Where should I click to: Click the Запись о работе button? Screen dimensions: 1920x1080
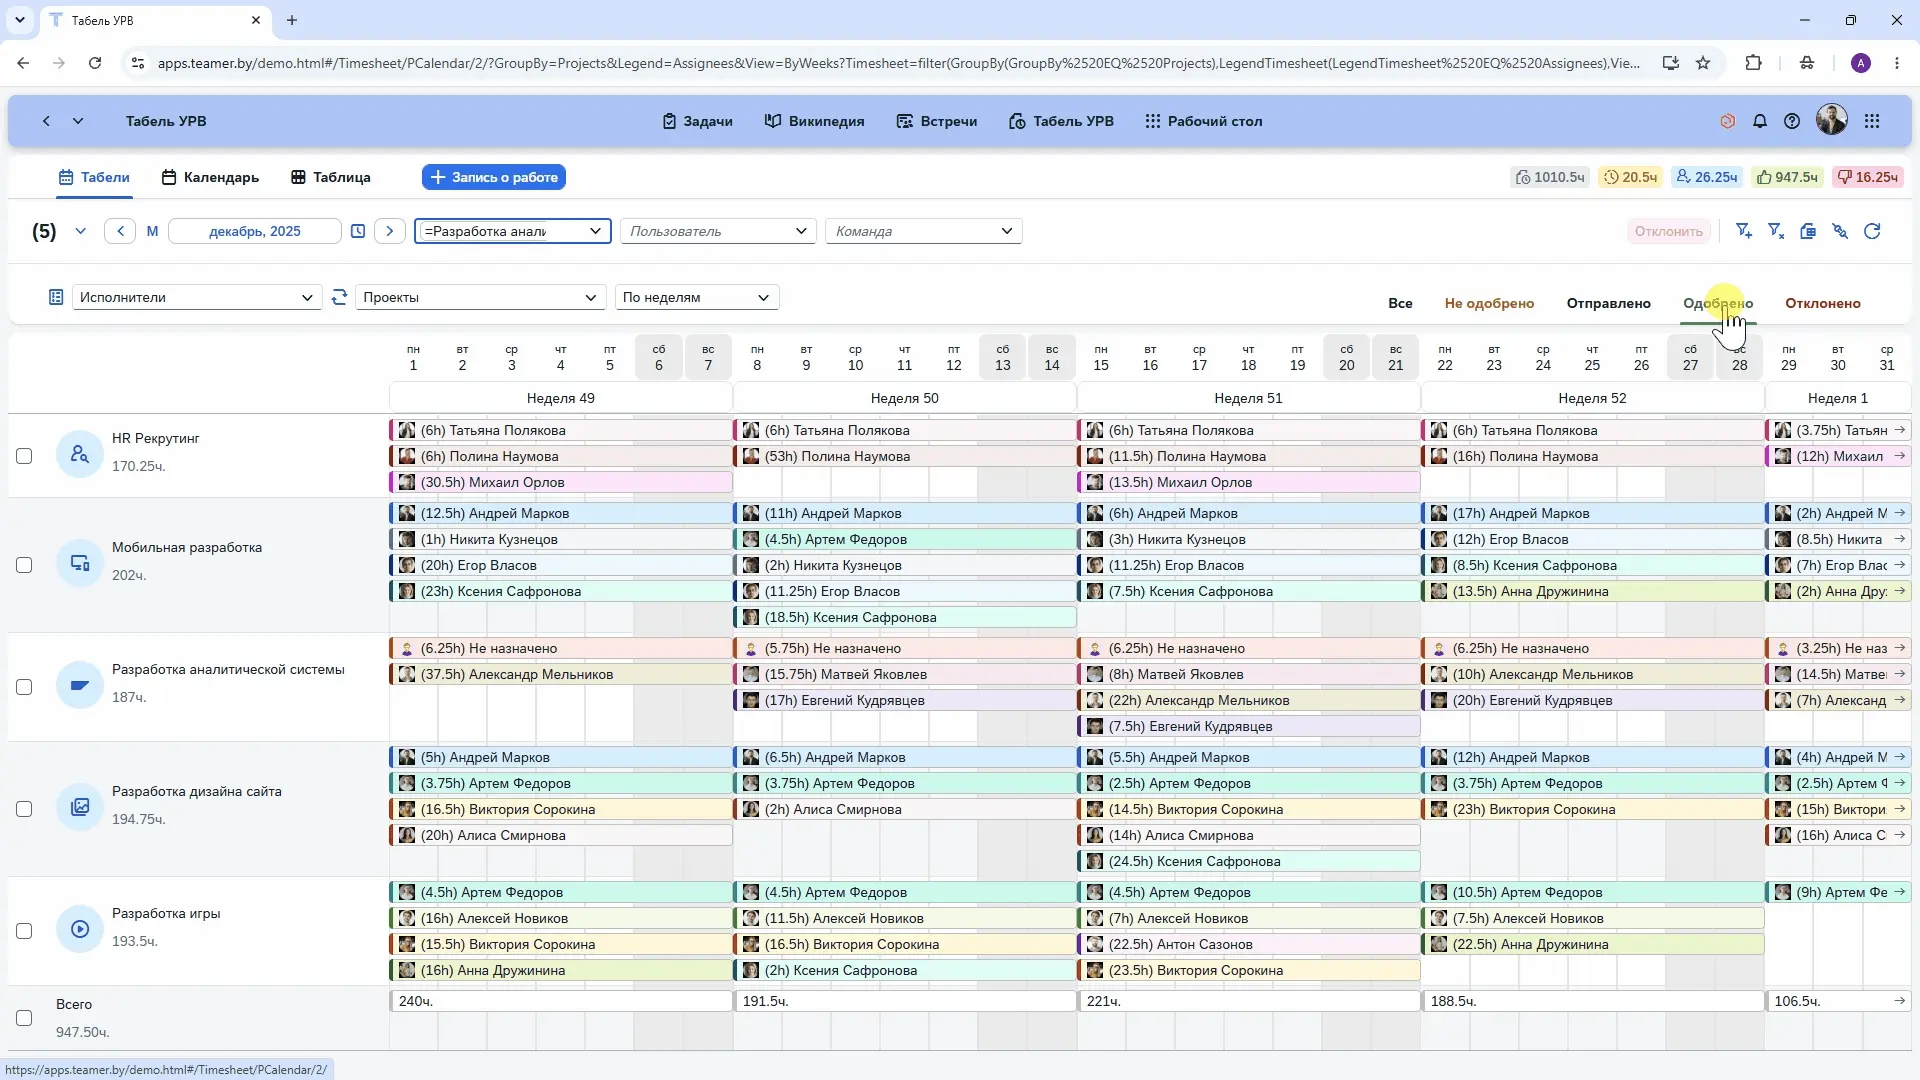click(494, 177)
